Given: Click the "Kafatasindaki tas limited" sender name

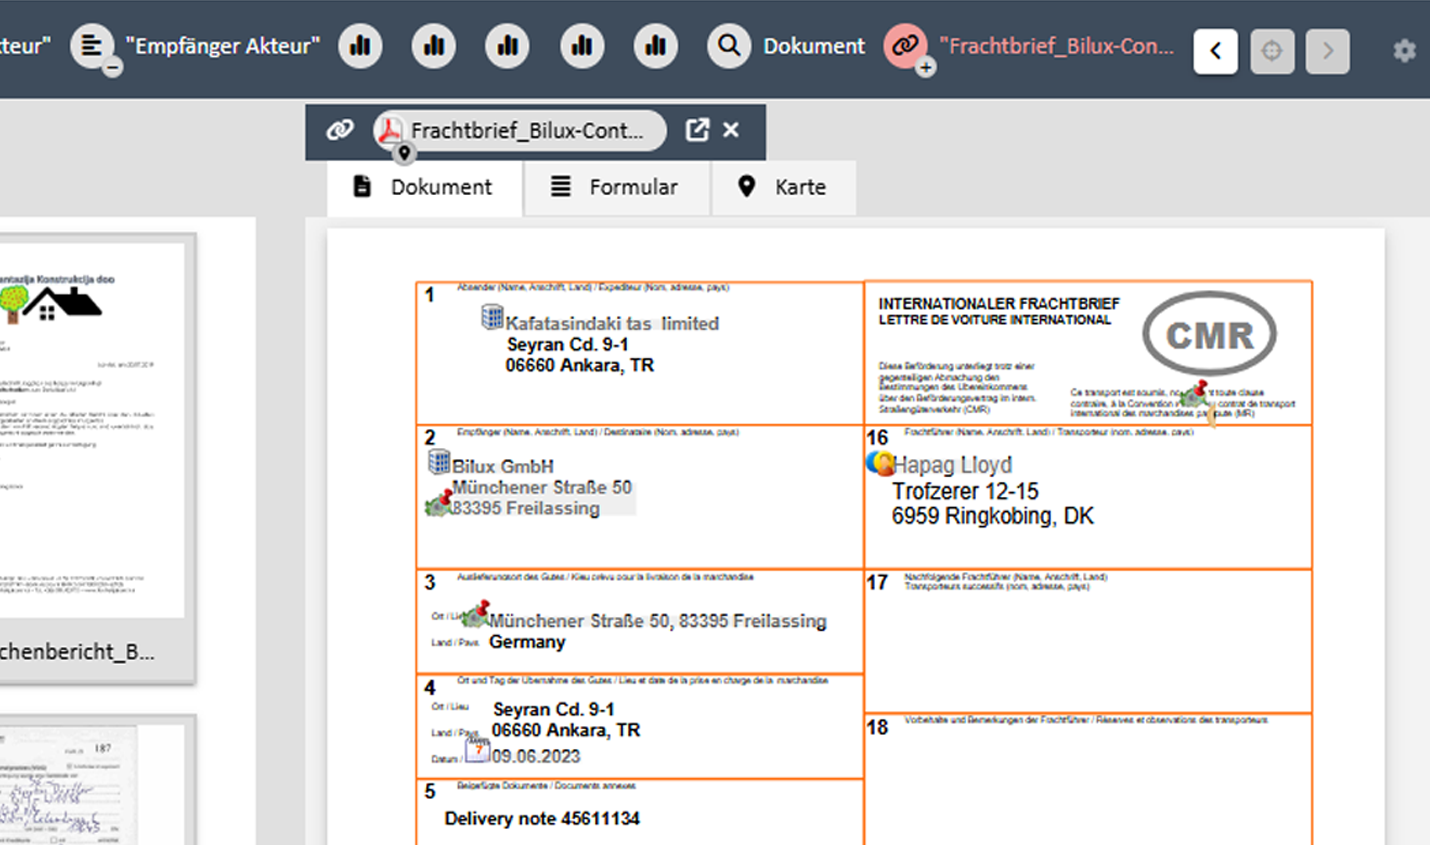Looking at the screenshot, I should click(x=612, y=323).
